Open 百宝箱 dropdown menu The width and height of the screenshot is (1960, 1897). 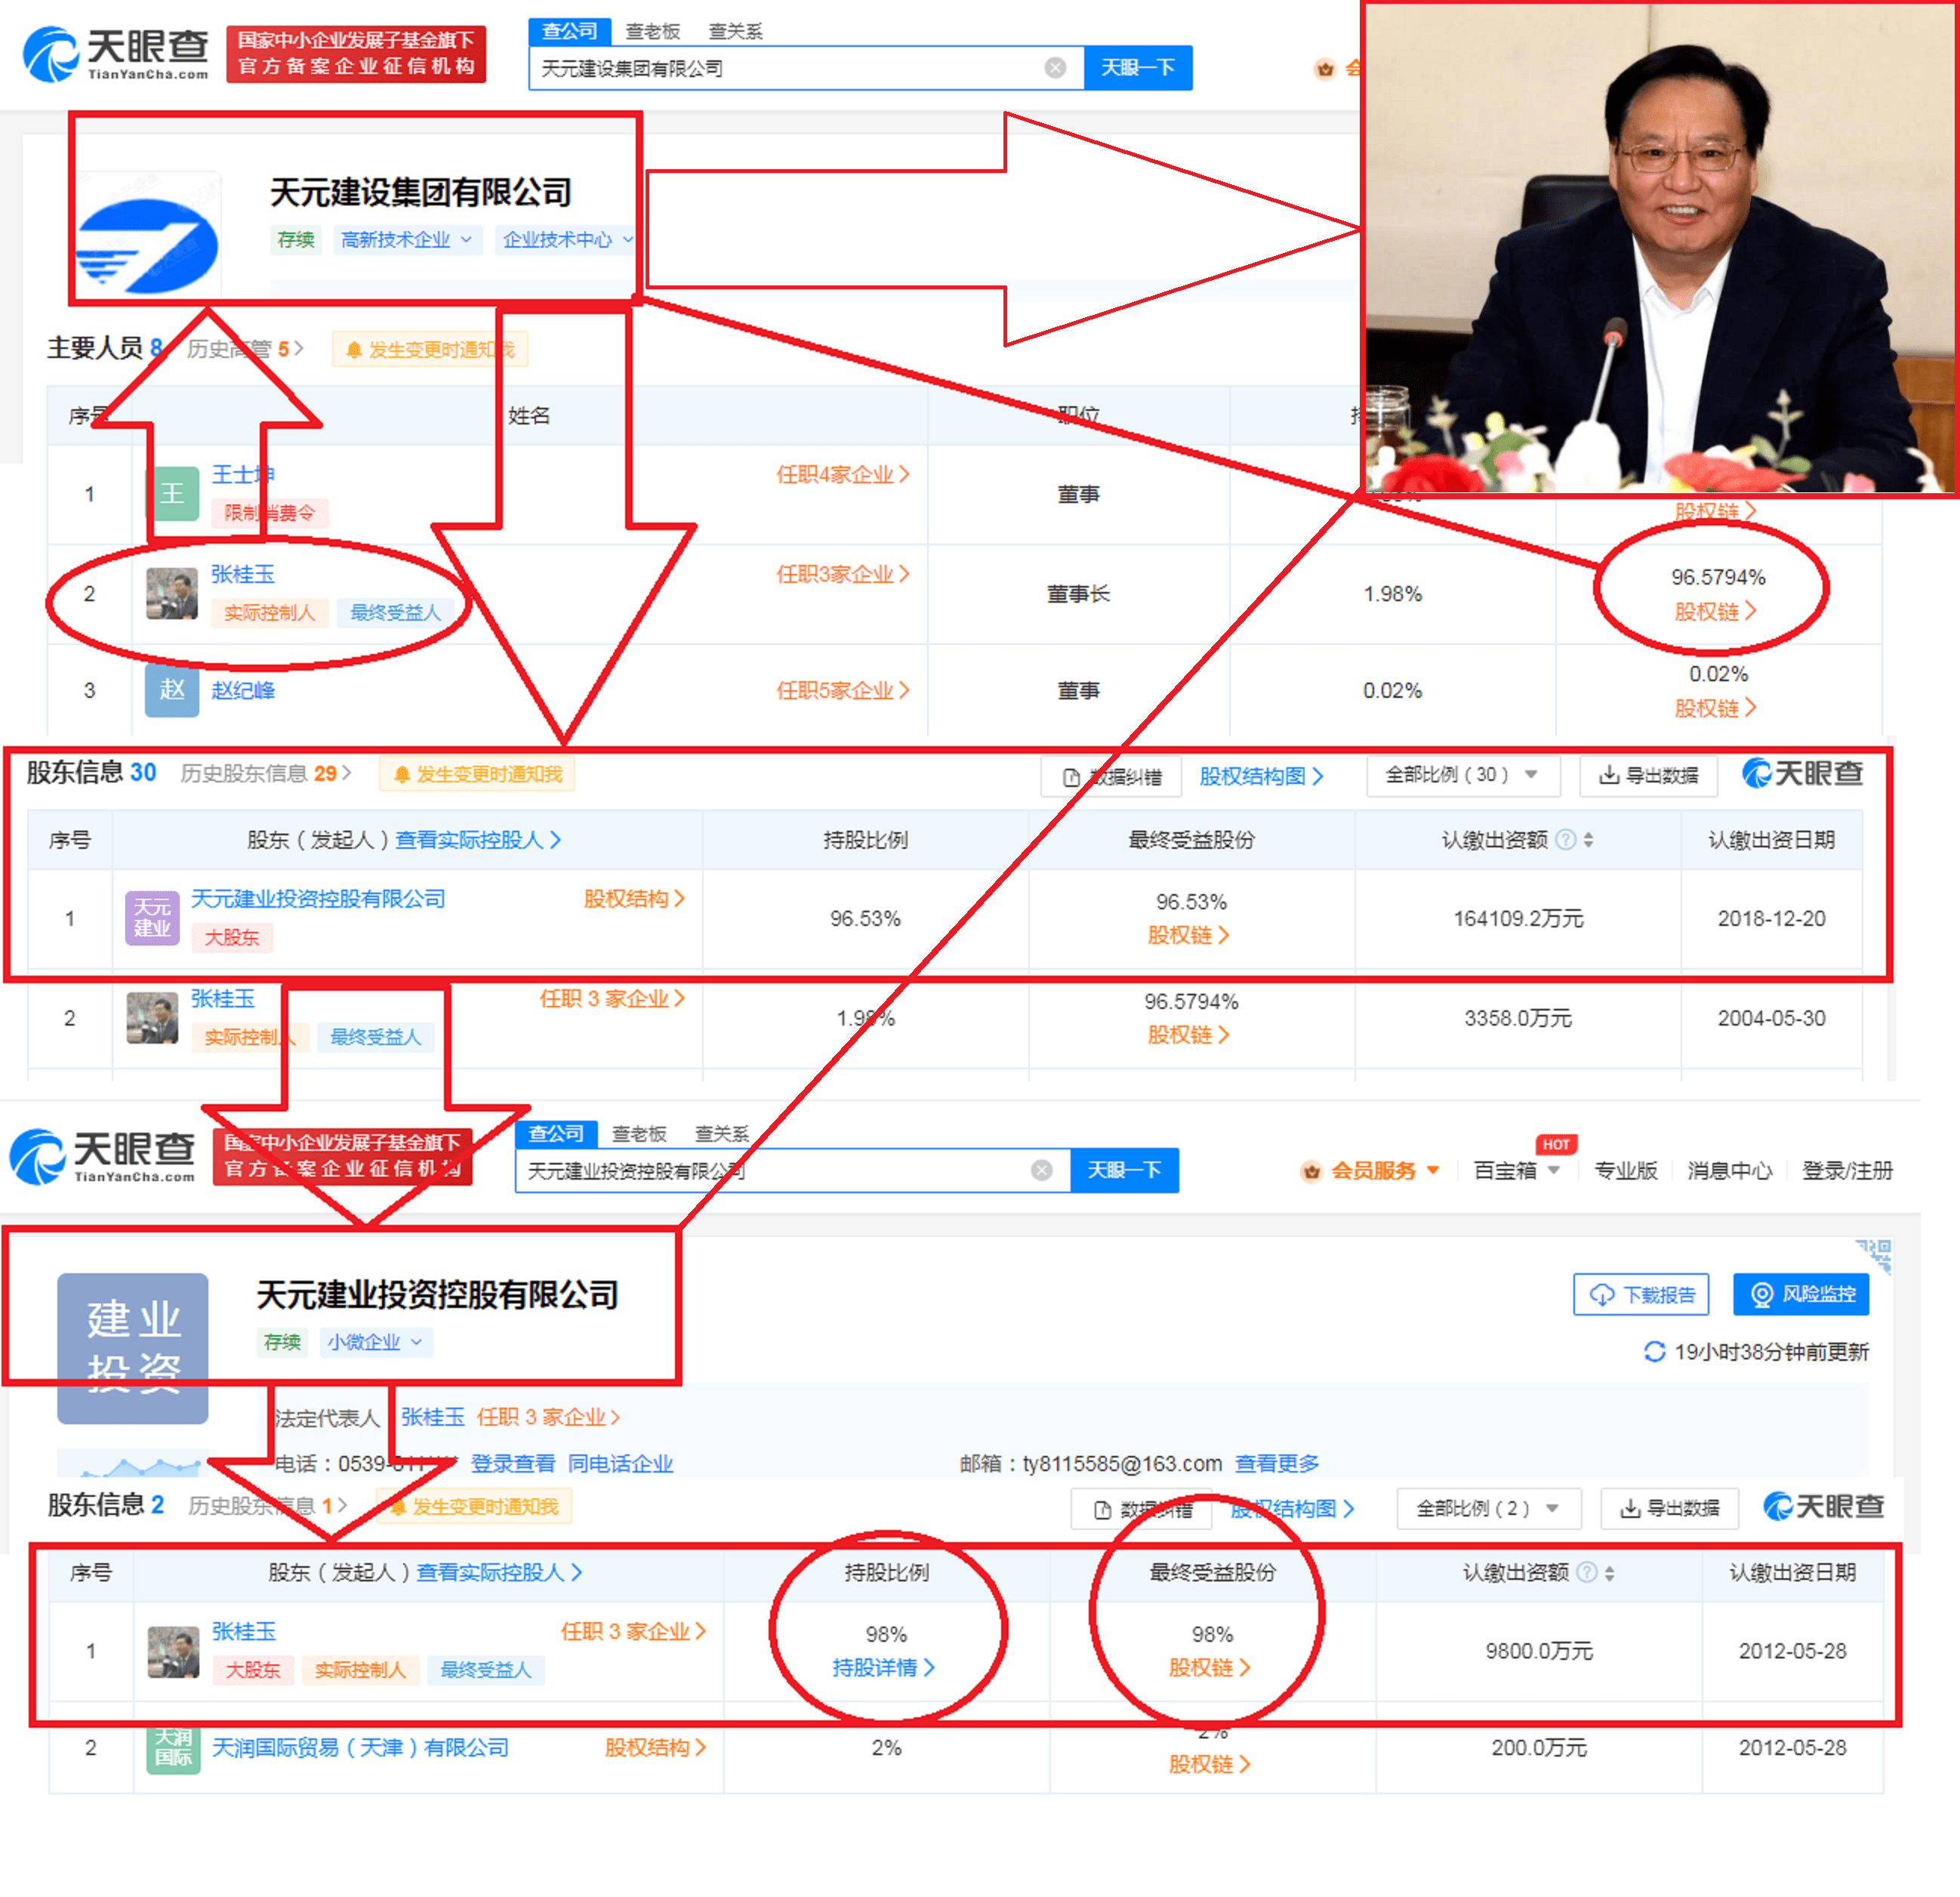[1516, 1170]
